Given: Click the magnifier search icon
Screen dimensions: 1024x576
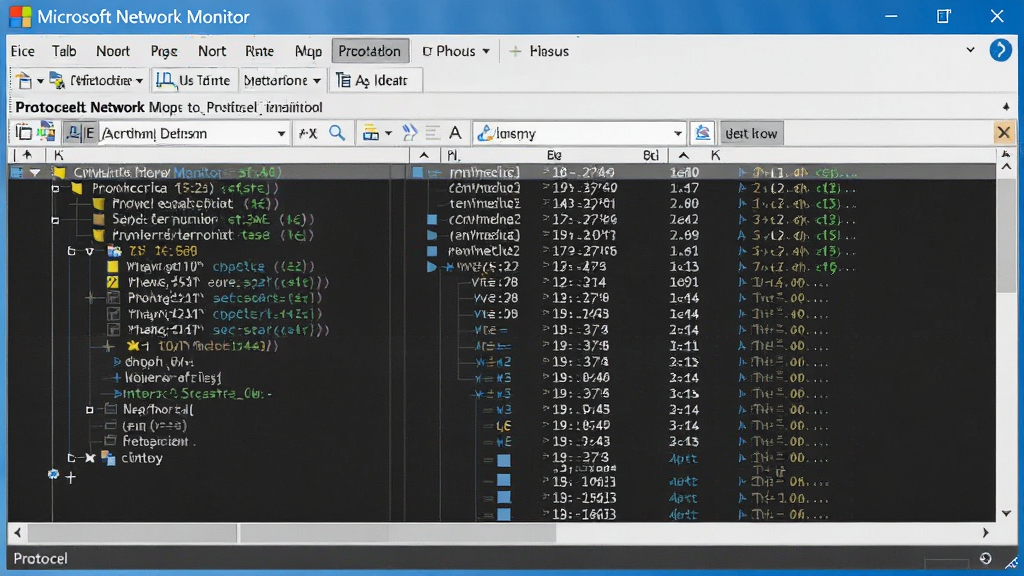Looking at the screenshot, I should (337, 133).
